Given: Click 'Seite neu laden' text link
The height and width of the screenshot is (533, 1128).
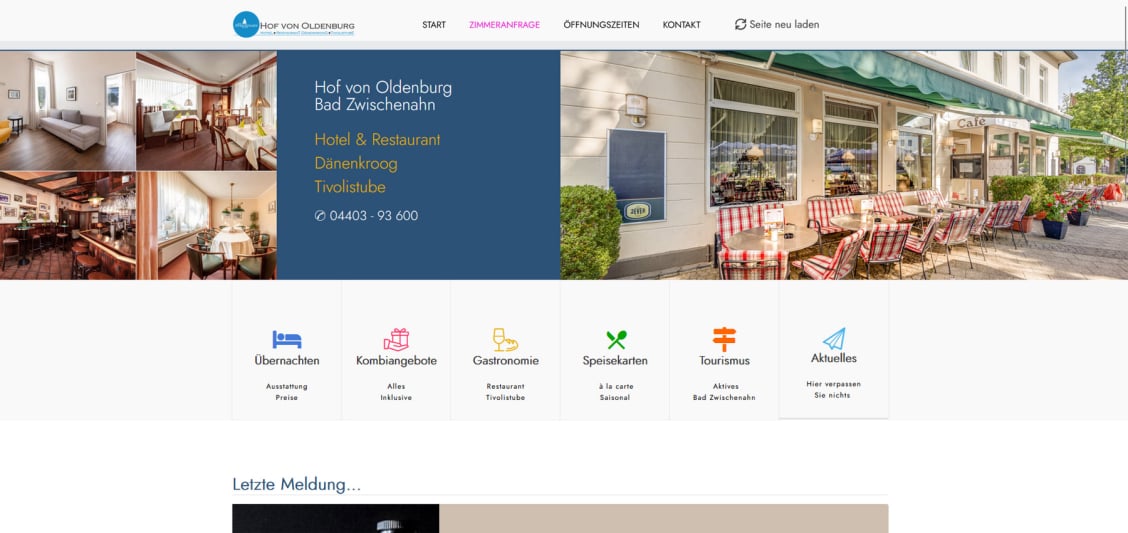Looking at the screenshot, I should coord(784,24).
